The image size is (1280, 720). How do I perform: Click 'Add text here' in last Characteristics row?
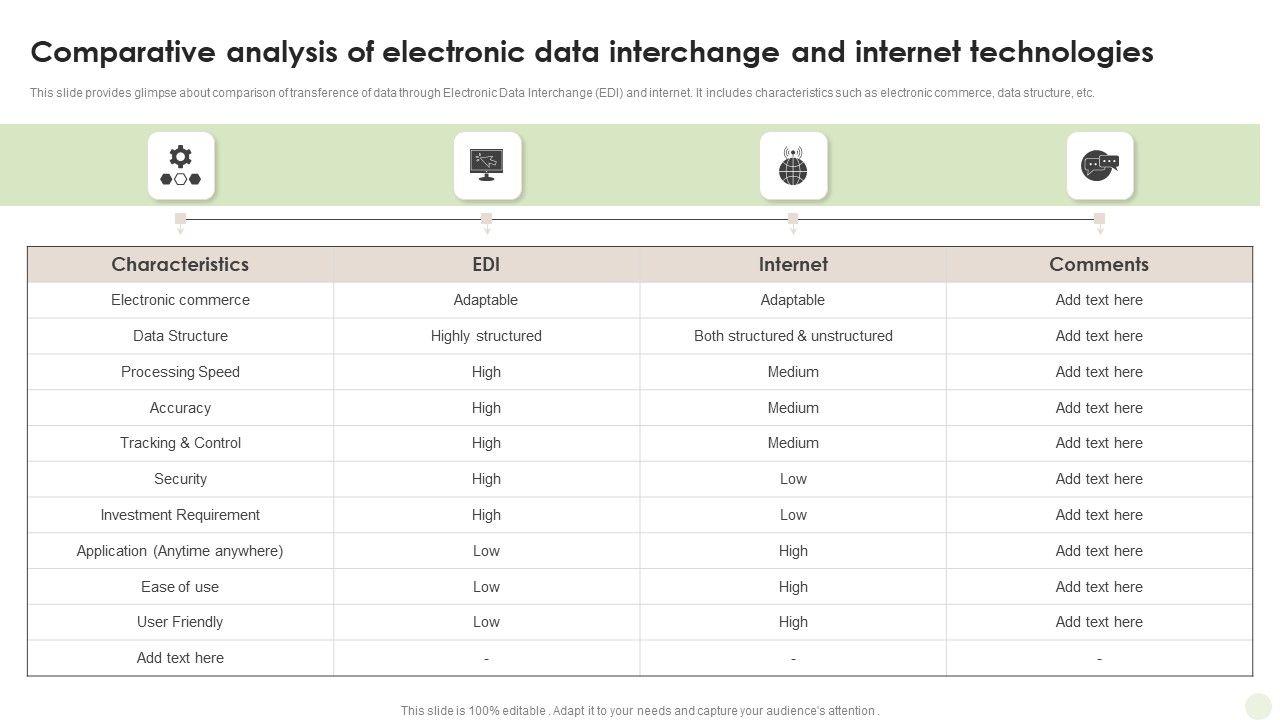[x=180, y=658]
